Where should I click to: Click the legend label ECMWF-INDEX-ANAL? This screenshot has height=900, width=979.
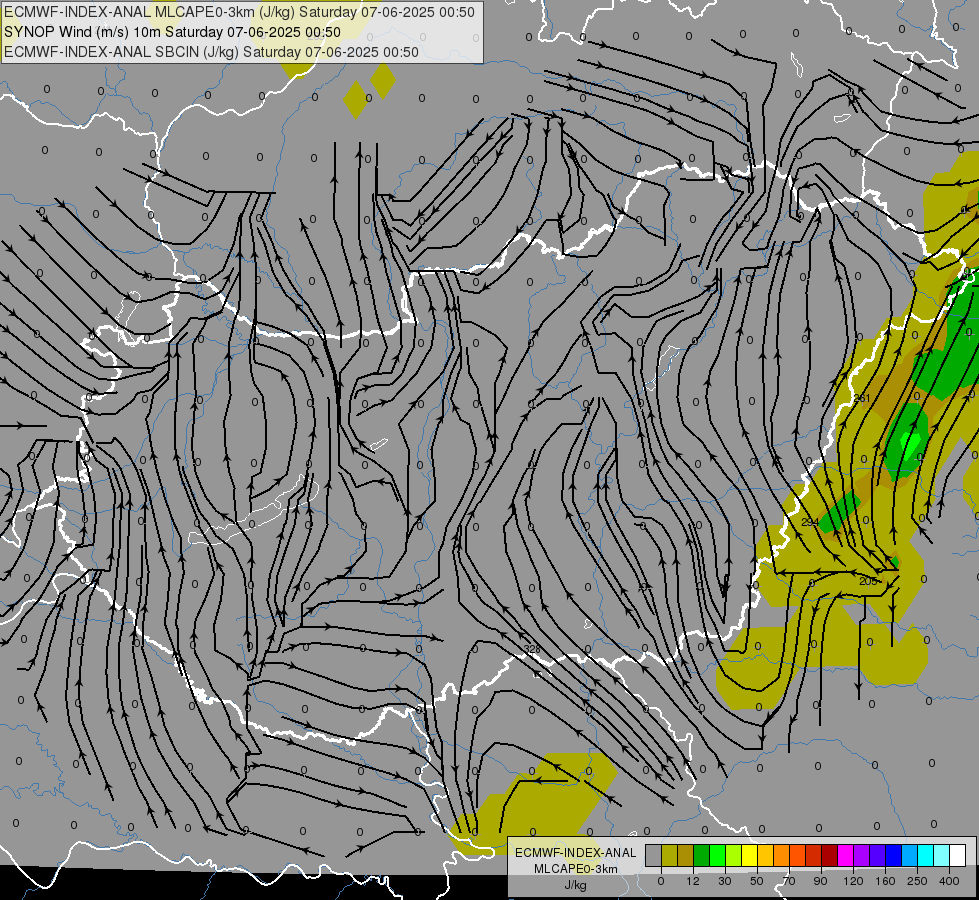[x=575, y=853]
